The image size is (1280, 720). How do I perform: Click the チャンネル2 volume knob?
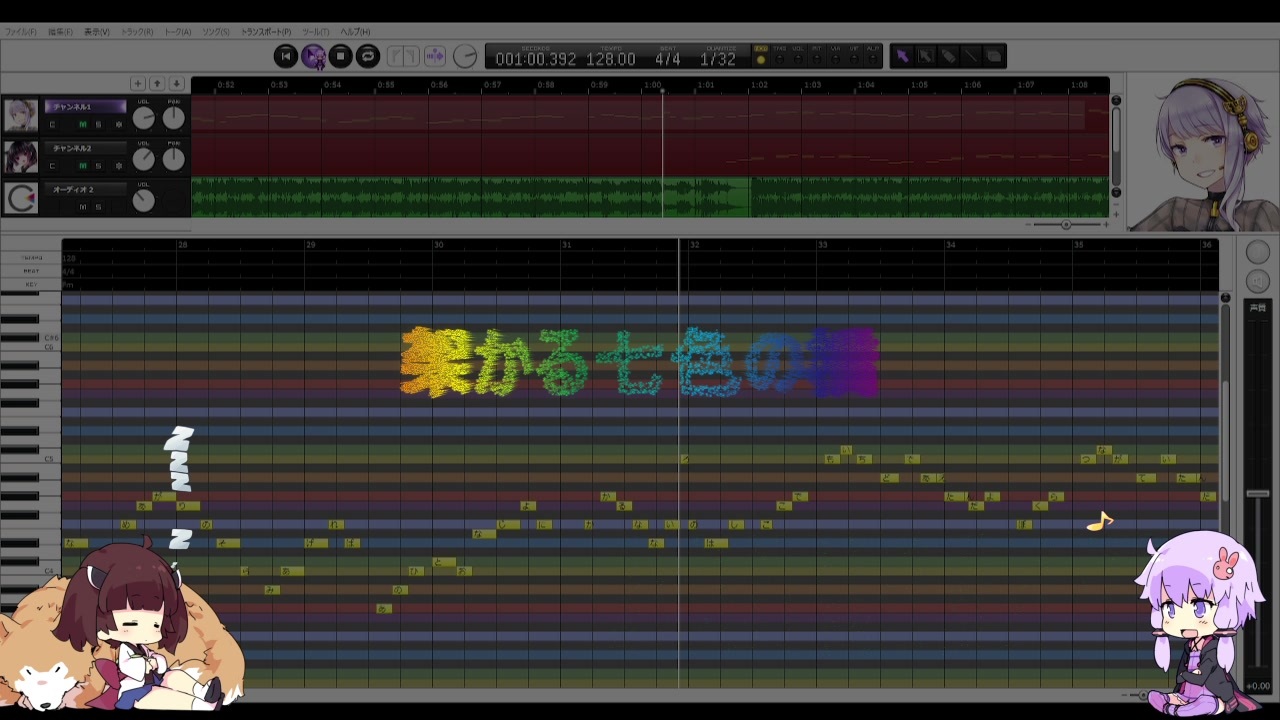[144, 160]
